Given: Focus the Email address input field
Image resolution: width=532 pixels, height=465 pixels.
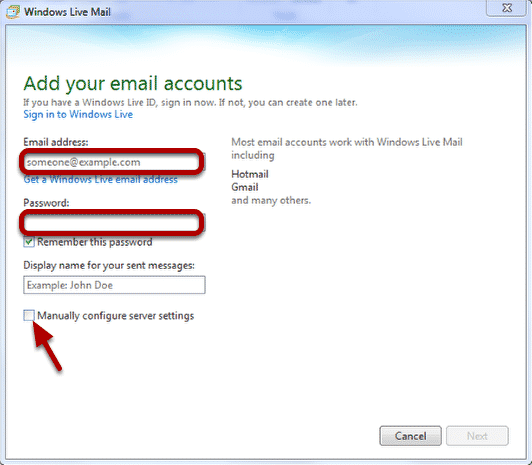Looking at the screenshot, I should (114, 162).
